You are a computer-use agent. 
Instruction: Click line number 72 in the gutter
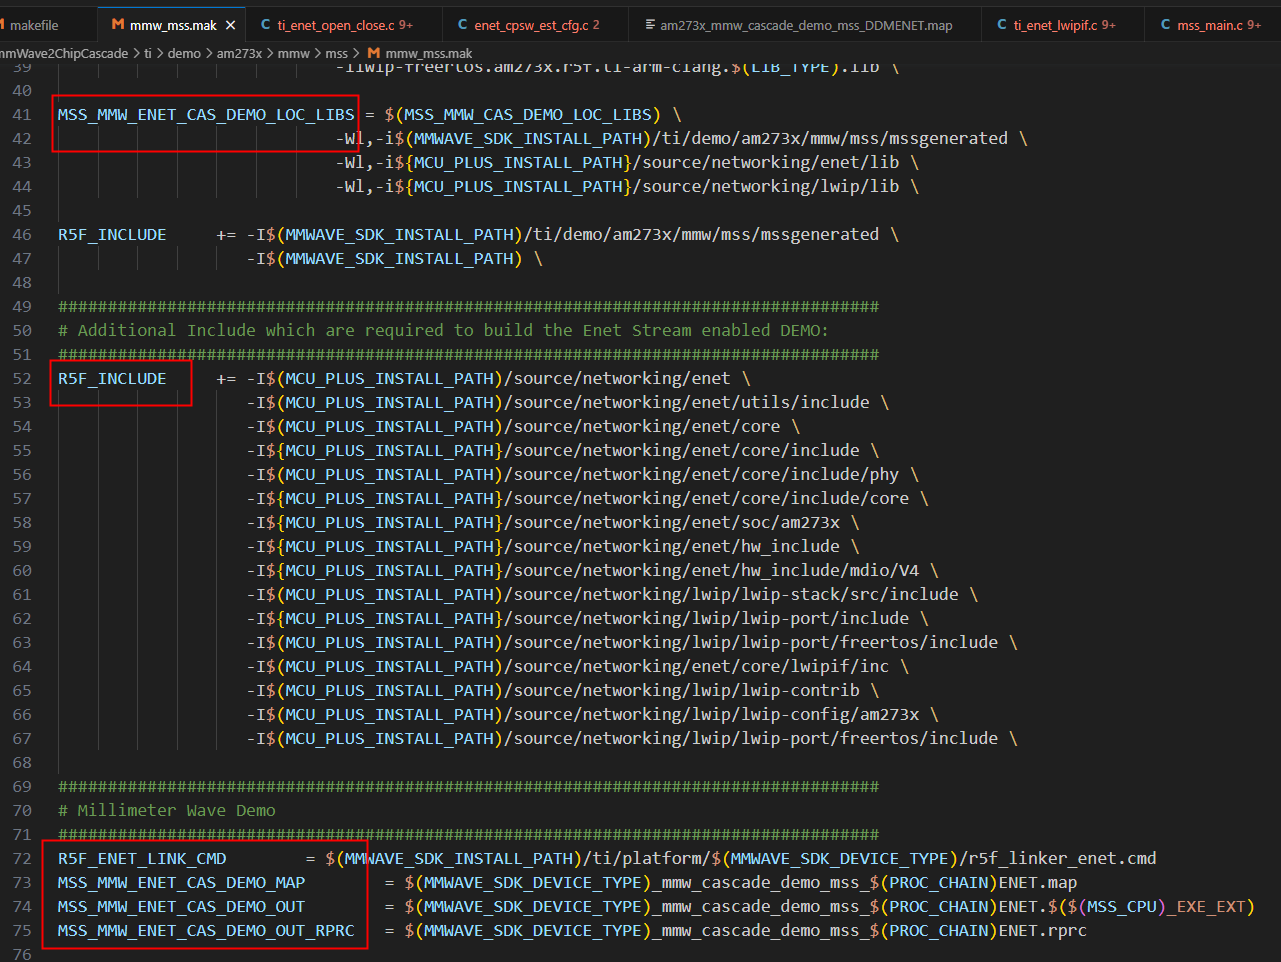pos(22,859)
